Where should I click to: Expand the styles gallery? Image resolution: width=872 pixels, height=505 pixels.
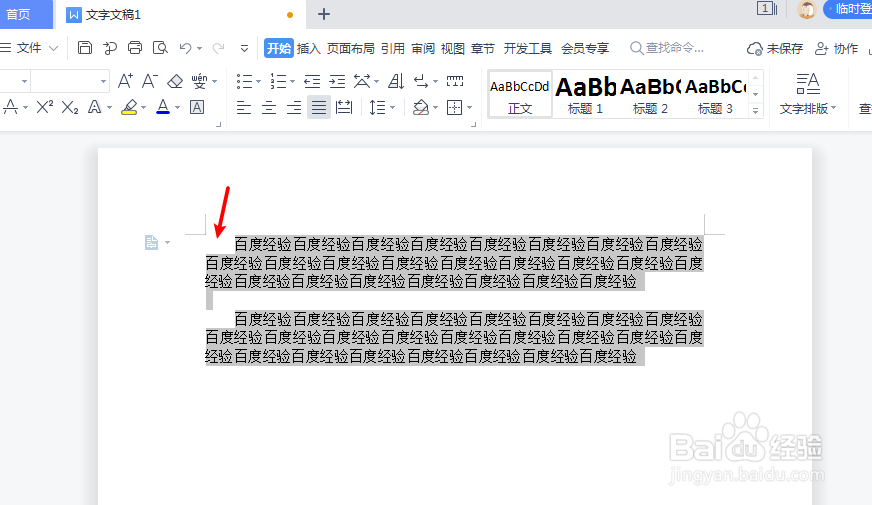tap(755, 111)
